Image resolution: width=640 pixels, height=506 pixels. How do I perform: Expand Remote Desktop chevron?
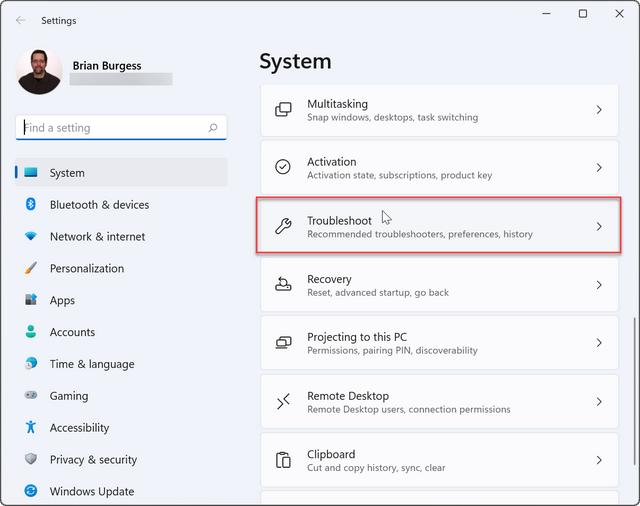click(x=599, y=402)
